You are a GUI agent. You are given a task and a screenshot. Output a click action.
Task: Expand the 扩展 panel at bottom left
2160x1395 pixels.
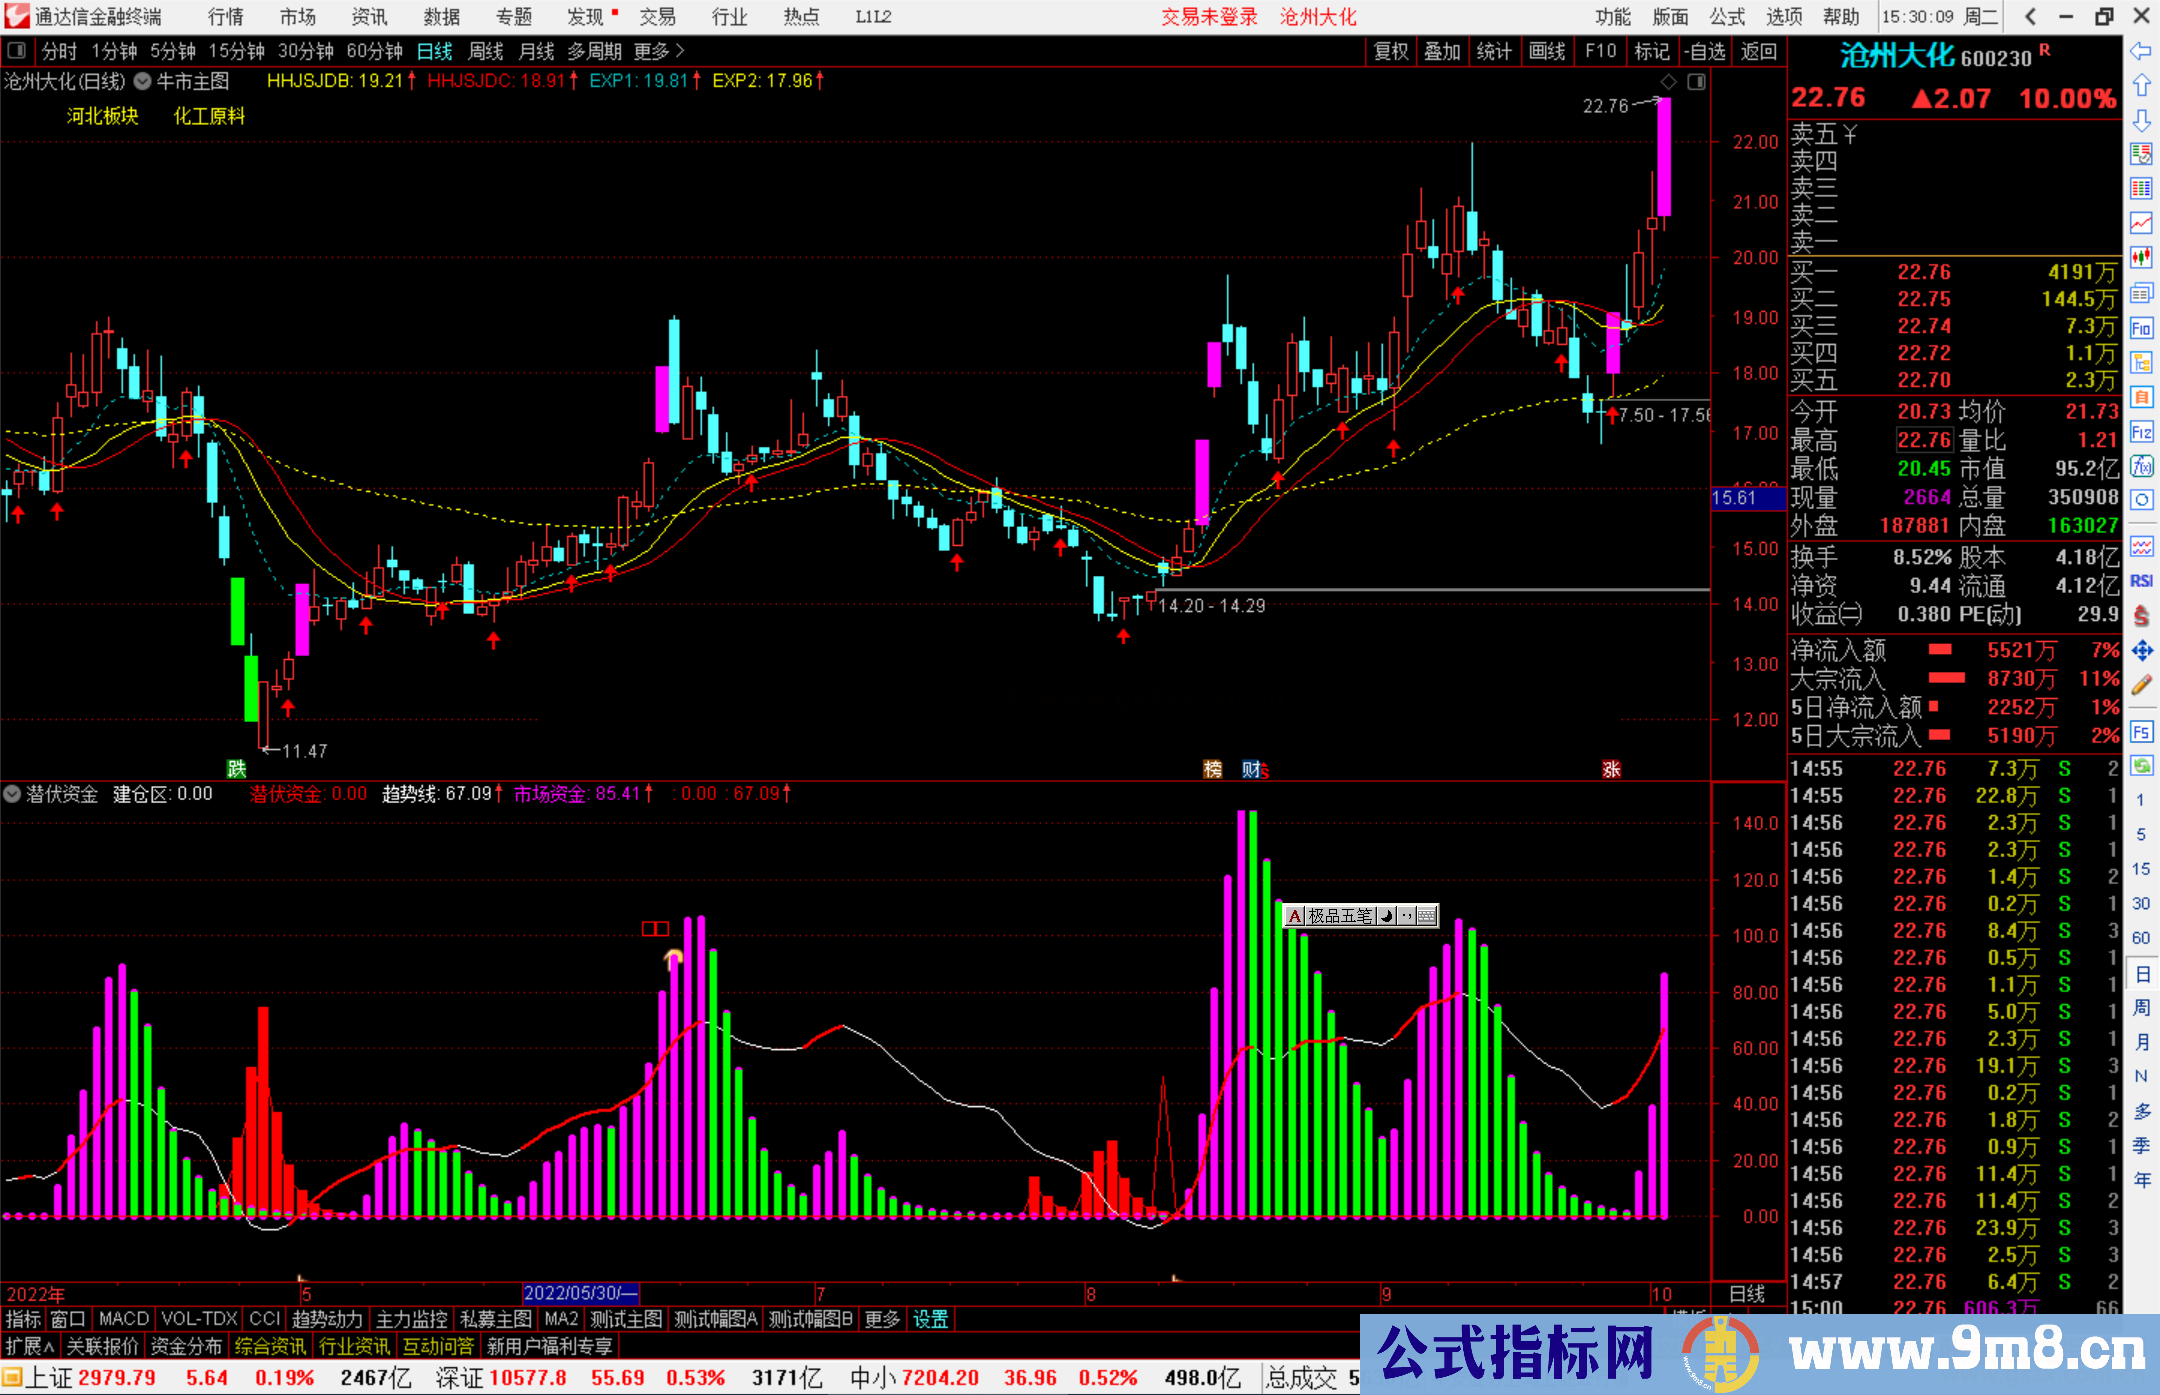[29, 1346]
